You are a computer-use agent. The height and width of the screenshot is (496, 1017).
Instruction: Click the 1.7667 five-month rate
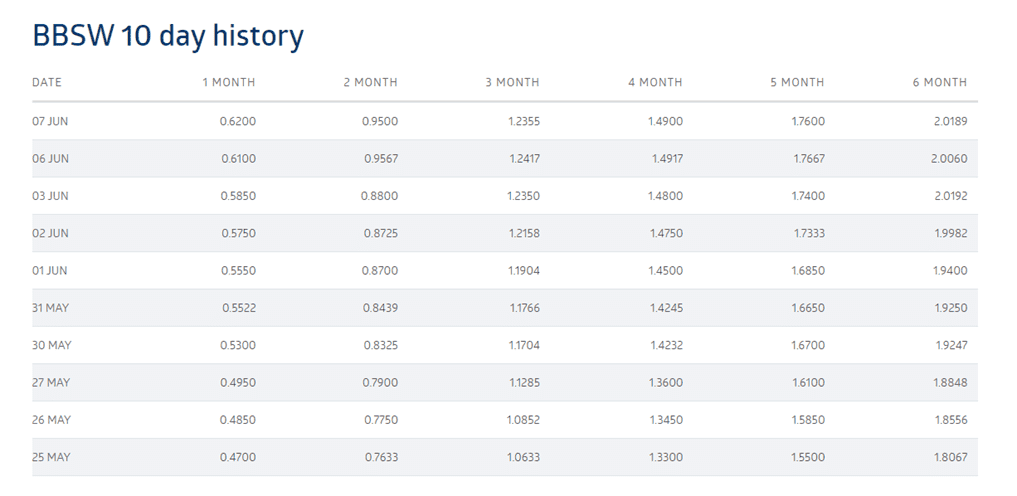809,159
